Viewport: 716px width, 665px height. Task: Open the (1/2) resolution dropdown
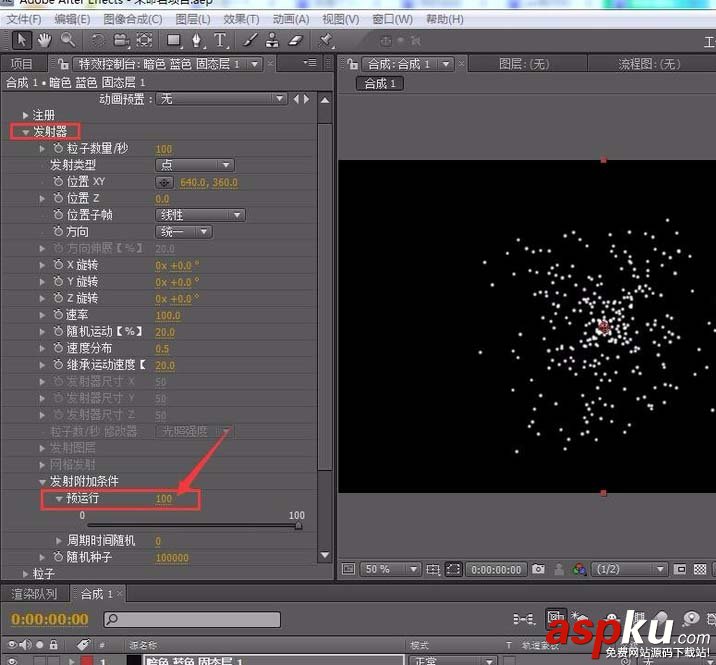(629, 569)
